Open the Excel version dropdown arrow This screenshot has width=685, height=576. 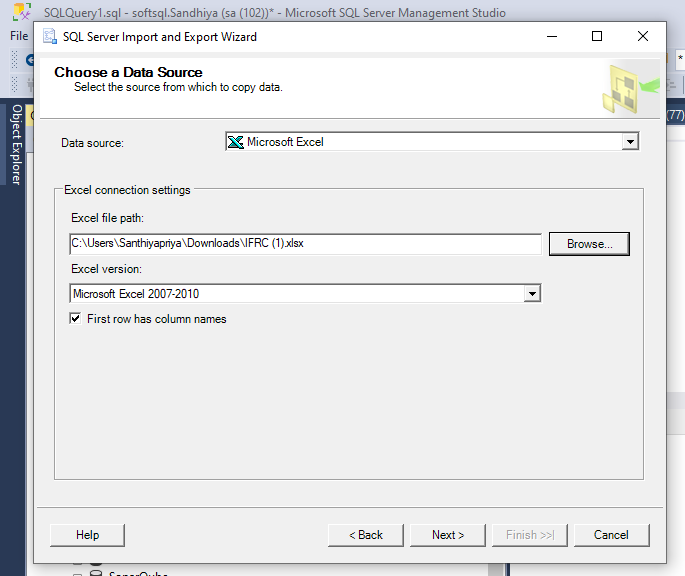coord(532,294)
